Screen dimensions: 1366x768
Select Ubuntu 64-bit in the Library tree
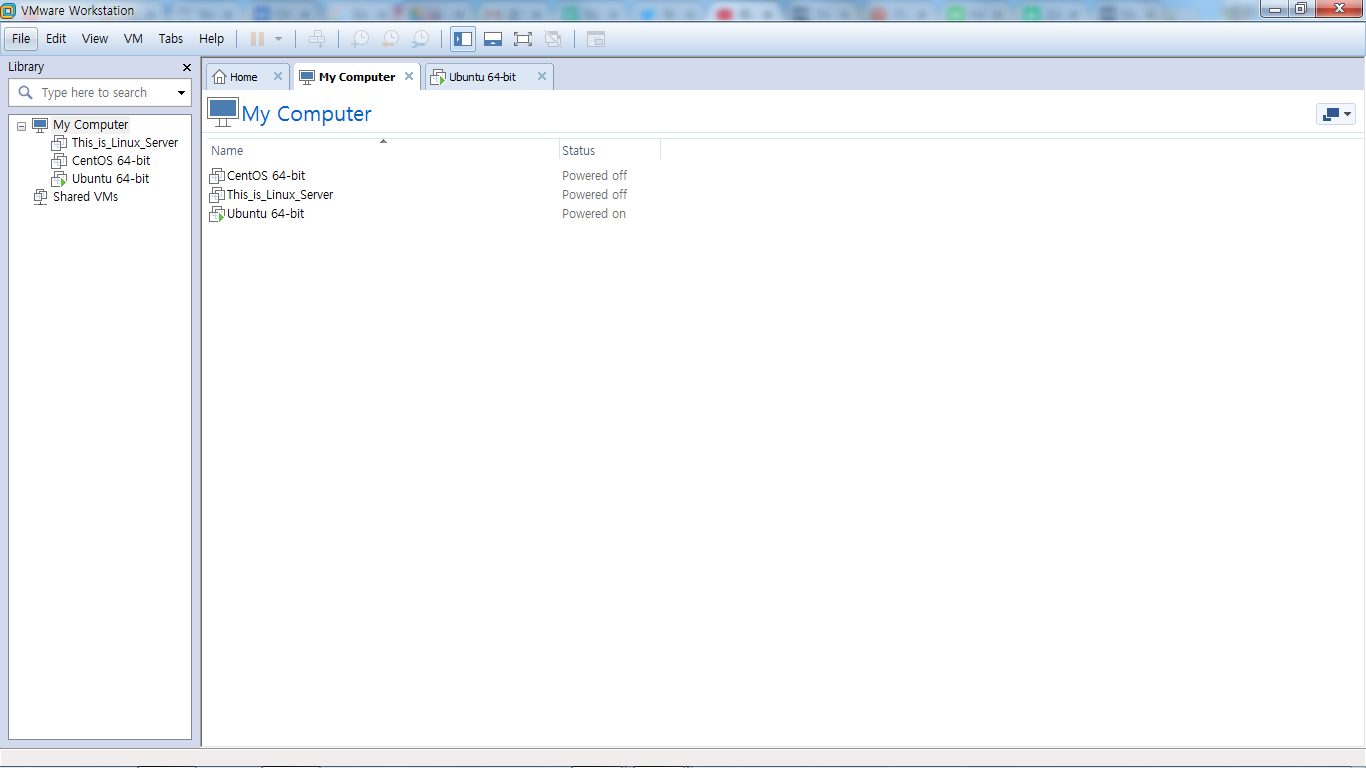tap(110, 179)
